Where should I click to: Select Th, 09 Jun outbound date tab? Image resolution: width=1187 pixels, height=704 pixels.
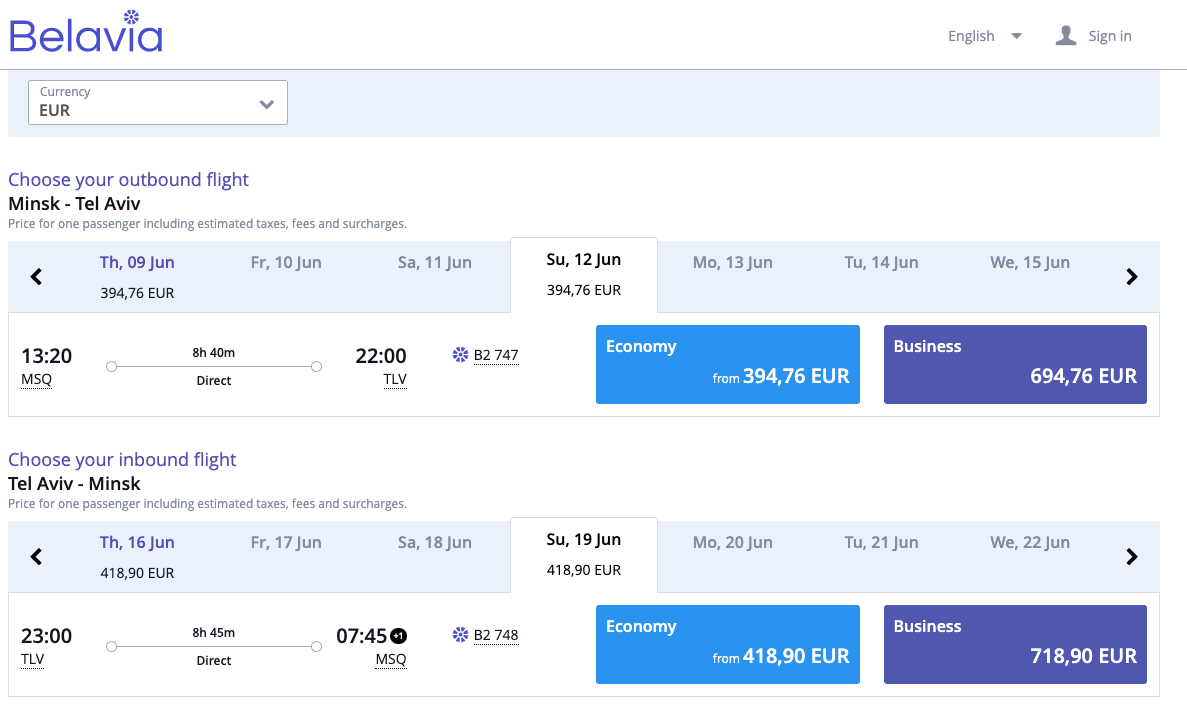[137, 276]
